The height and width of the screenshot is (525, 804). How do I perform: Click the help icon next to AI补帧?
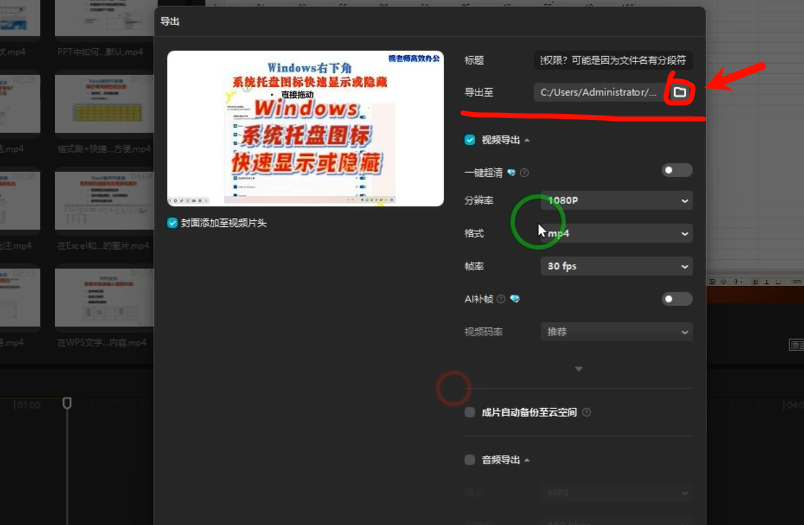[501, 299]
